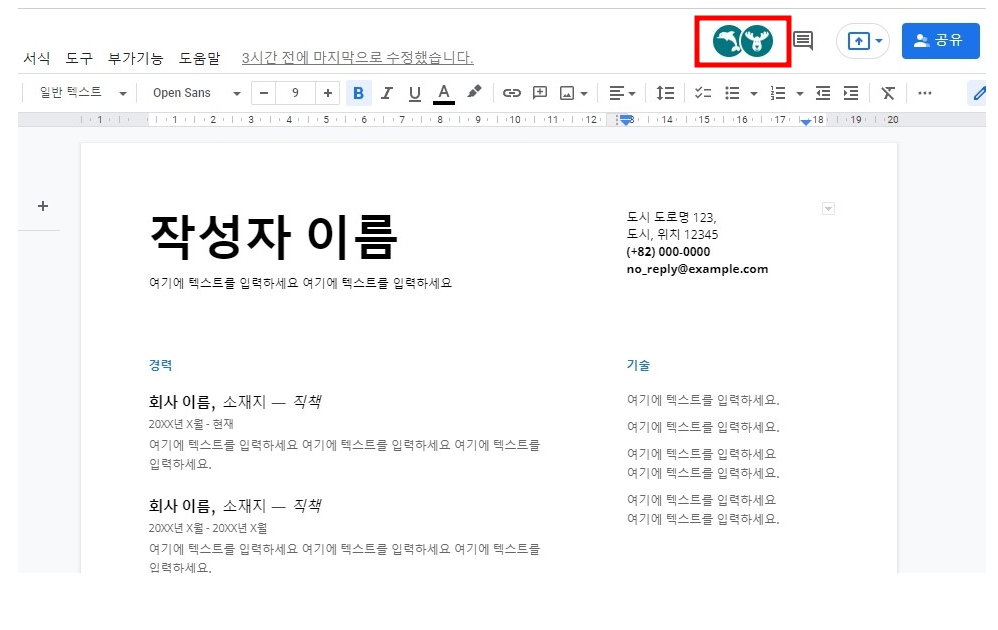998x630 pixels.
Task: Expand the numbered list style arrow
Action: (x=799, y=94)
